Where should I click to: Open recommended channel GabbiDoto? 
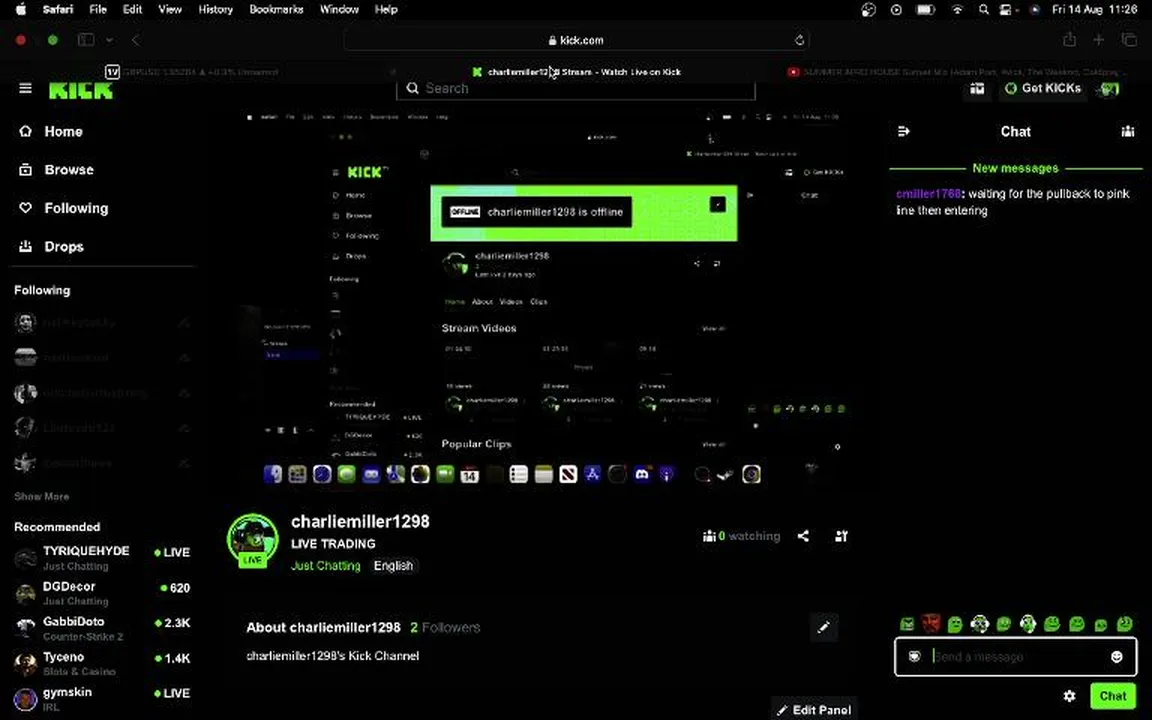coord(101,629)
